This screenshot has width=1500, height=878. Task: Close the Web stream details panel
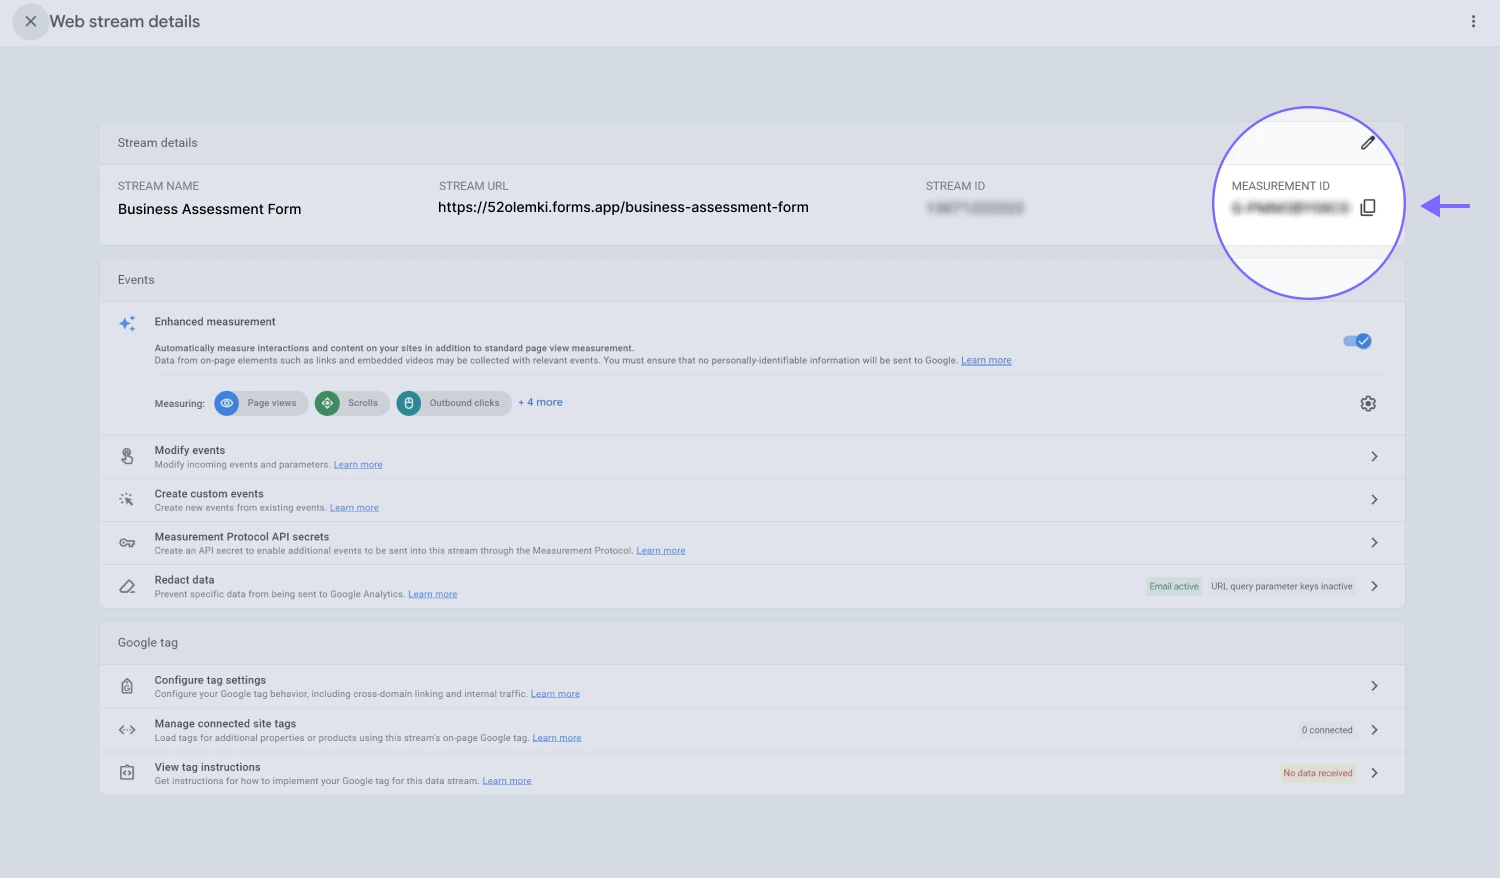coord(30,21)
